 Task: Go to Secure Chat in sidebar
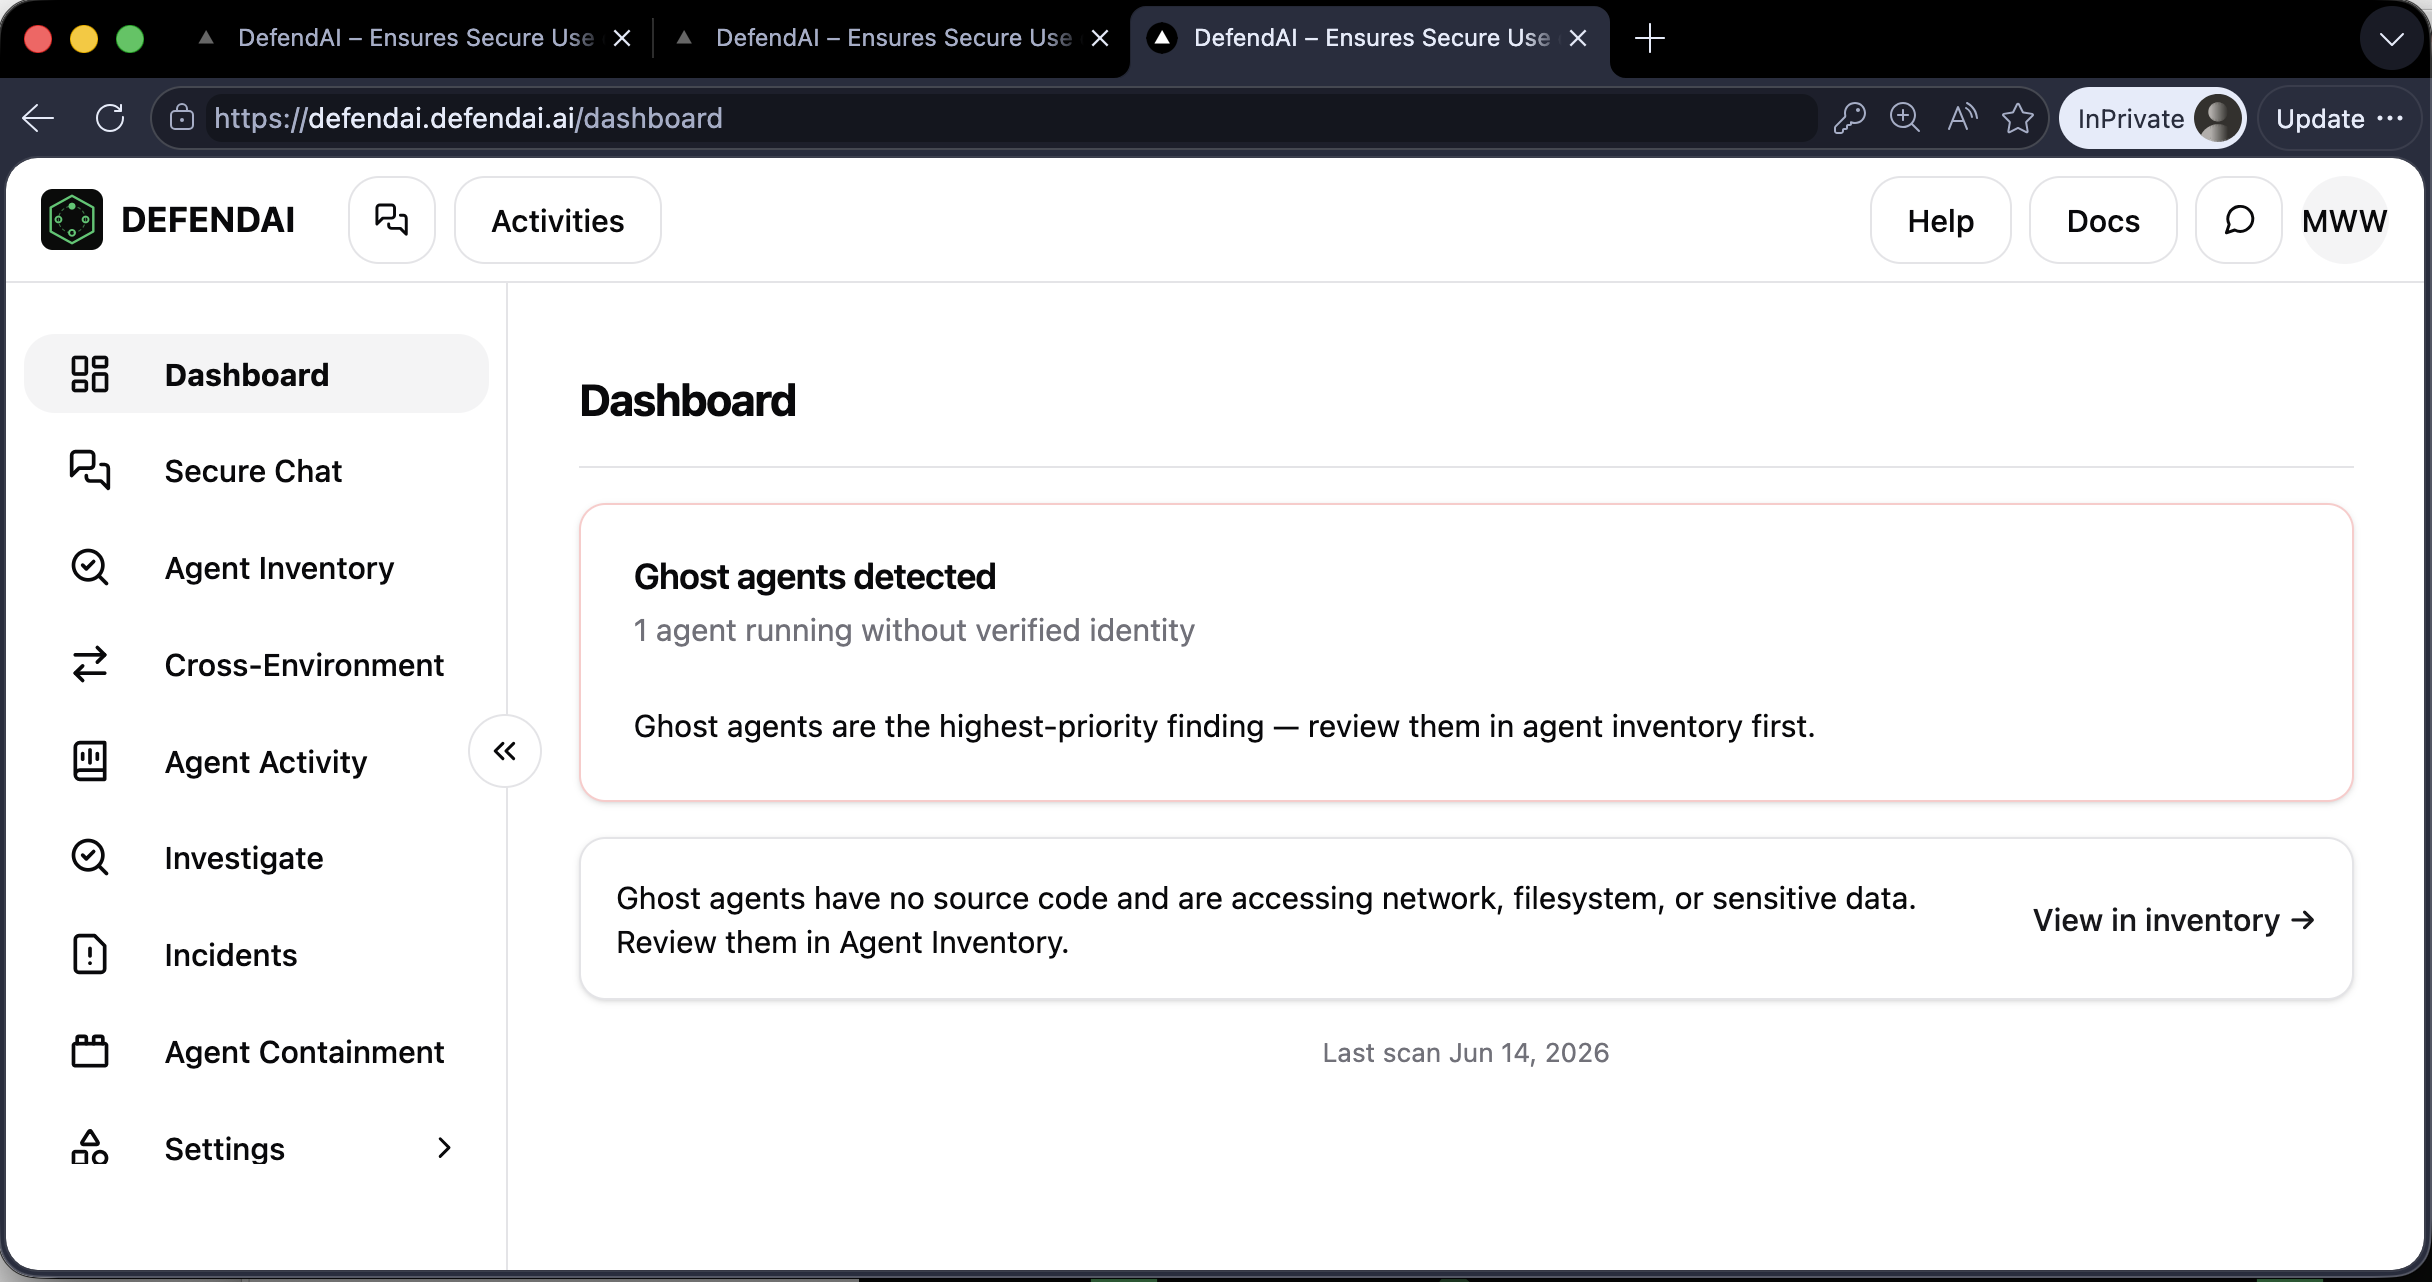(256, 470)
